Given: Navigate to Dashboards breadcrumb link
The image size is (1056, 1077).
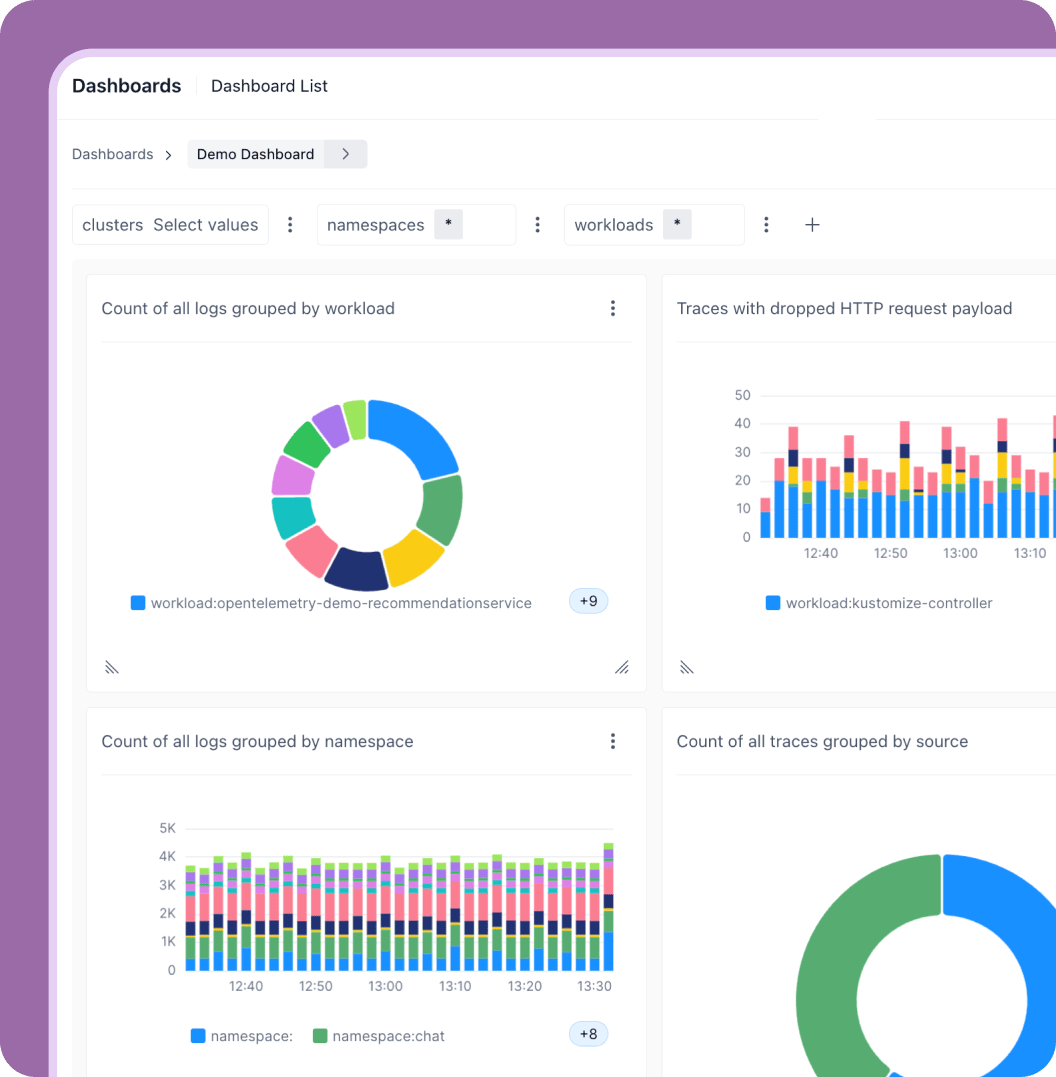Looking at the screenshot, I should pyautogui.click(x=113, y=154).
